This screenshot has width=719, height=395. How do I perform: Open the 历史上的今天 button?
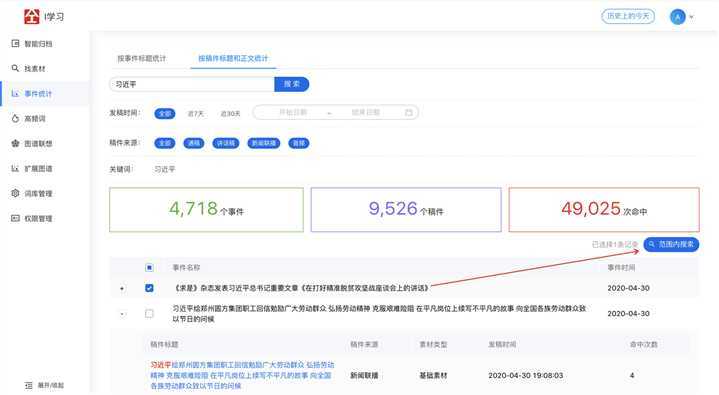pyautogui.click(x=628, y=16)
